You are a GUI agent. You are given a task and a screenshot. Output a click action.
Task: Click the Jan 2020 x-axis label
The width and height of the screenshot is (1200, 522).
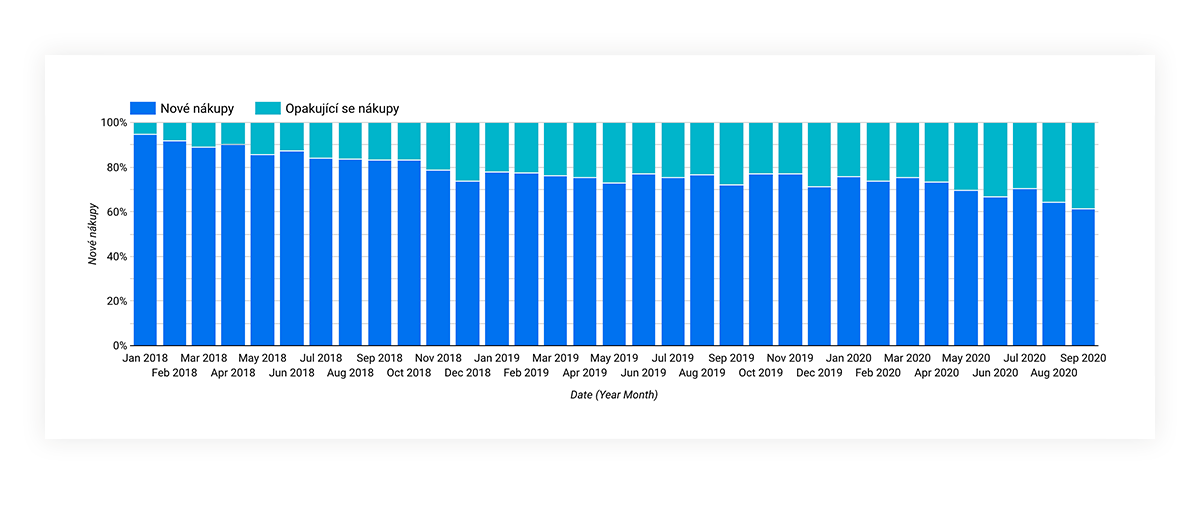[849, 357]
